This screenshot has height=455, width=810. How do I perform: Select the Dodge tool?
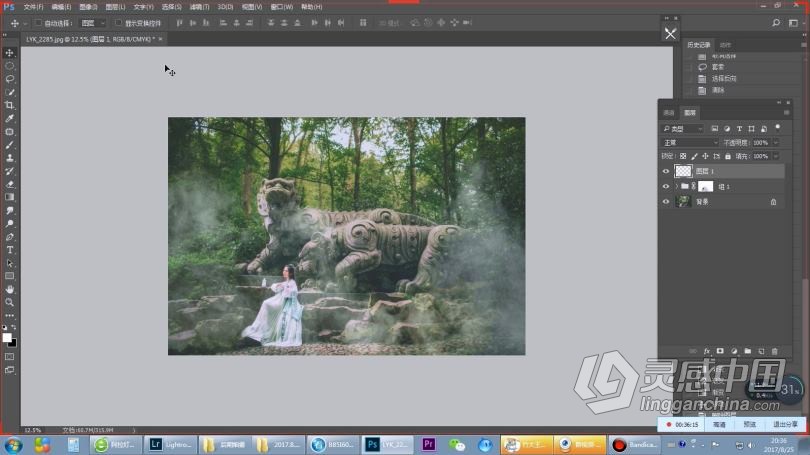click(9, 224)
